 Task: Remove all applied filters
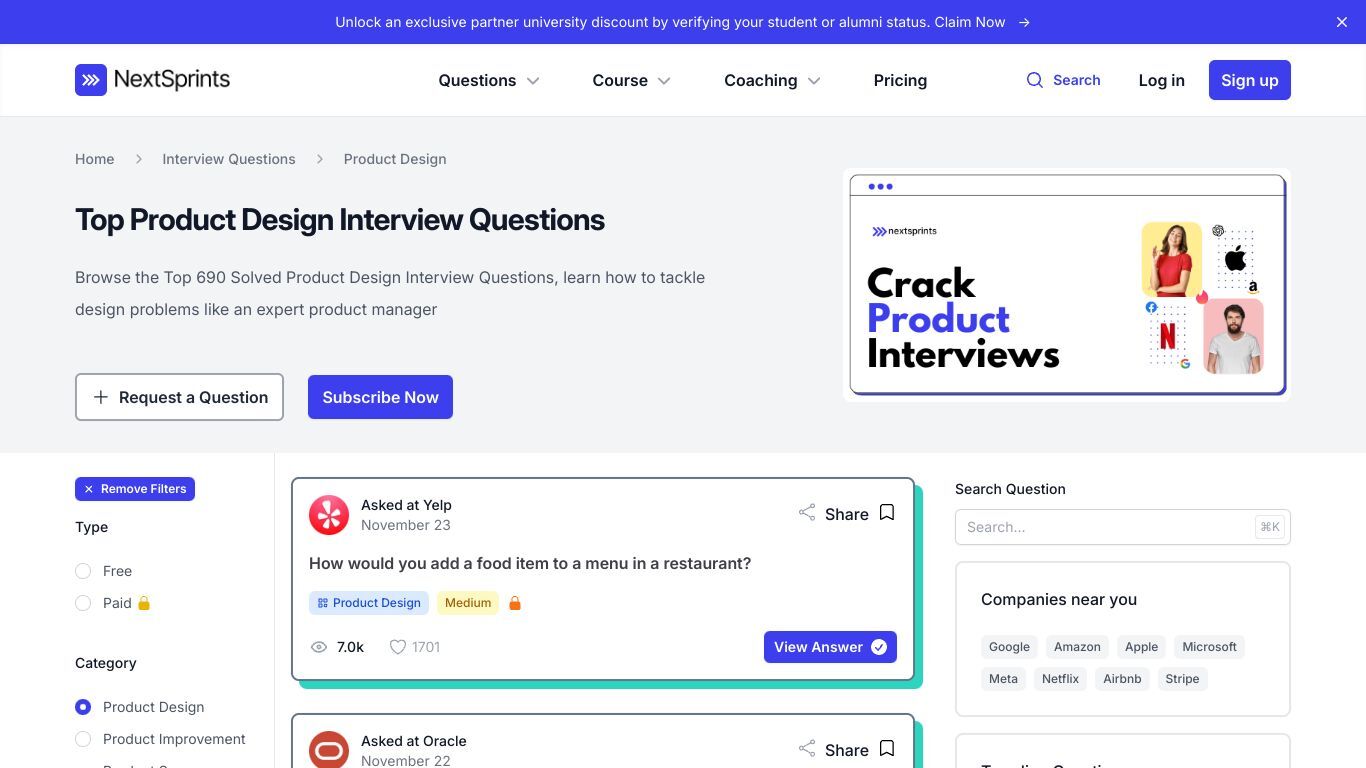point(135,489)
